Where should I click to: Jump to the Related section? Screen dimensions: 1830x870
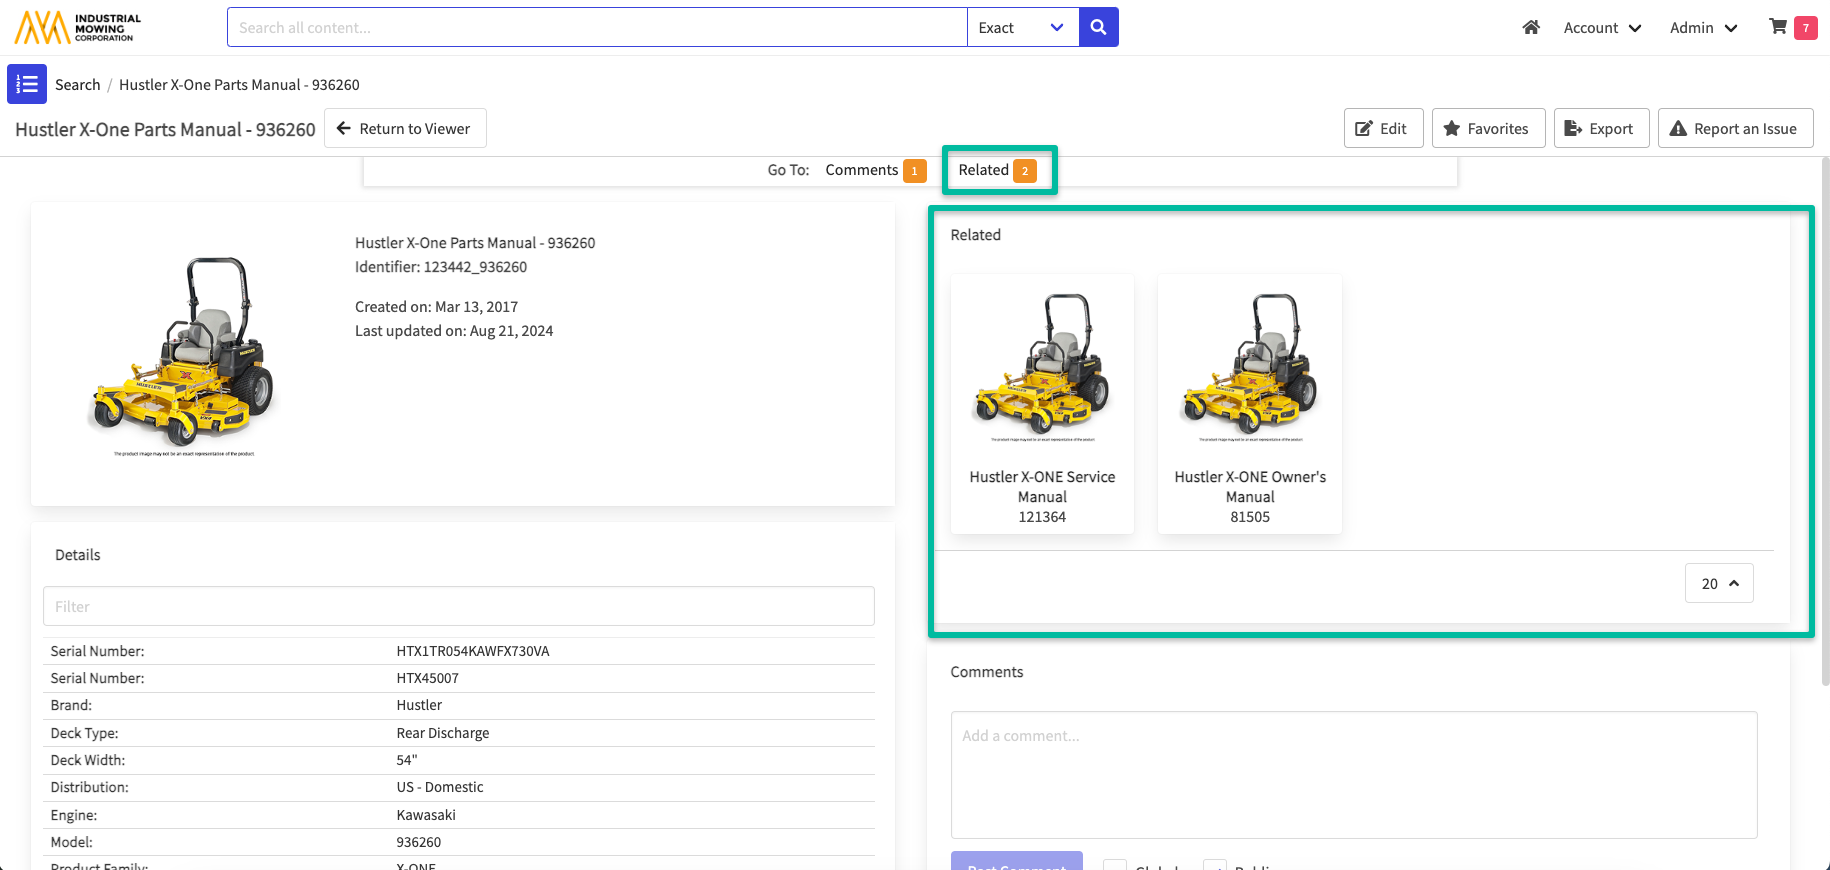[996, 170]
